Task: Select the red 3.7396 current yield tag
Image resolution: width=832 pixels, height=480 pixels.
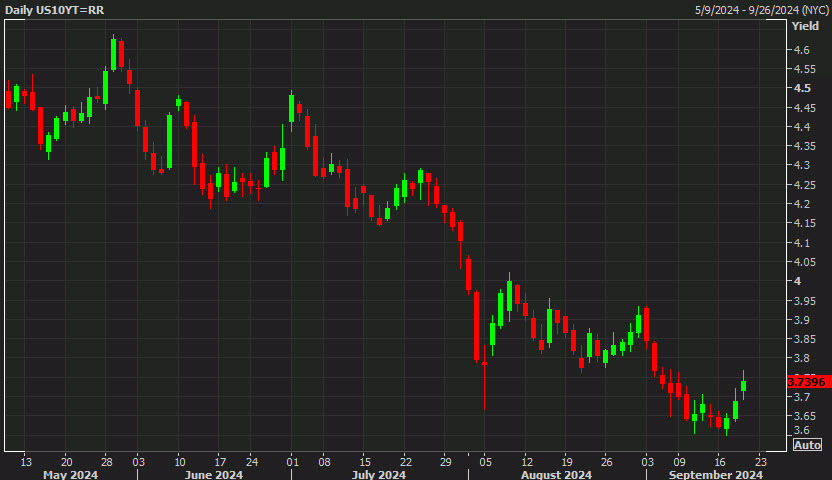Action: (807, 382)
